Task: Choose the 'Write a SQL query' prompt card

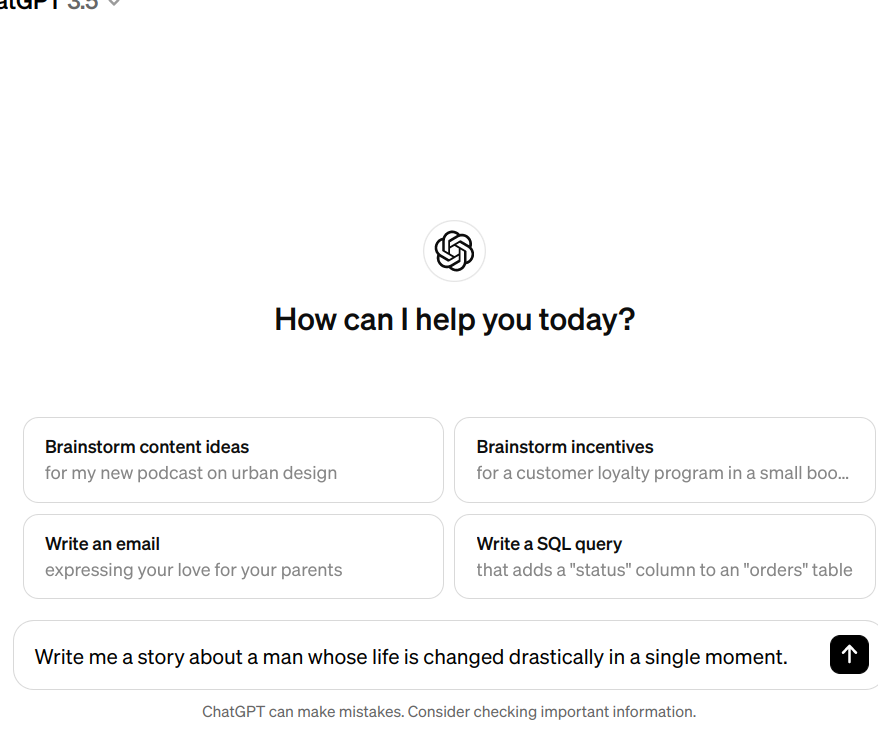Action: pyautogui.click(x=664, y=556)
